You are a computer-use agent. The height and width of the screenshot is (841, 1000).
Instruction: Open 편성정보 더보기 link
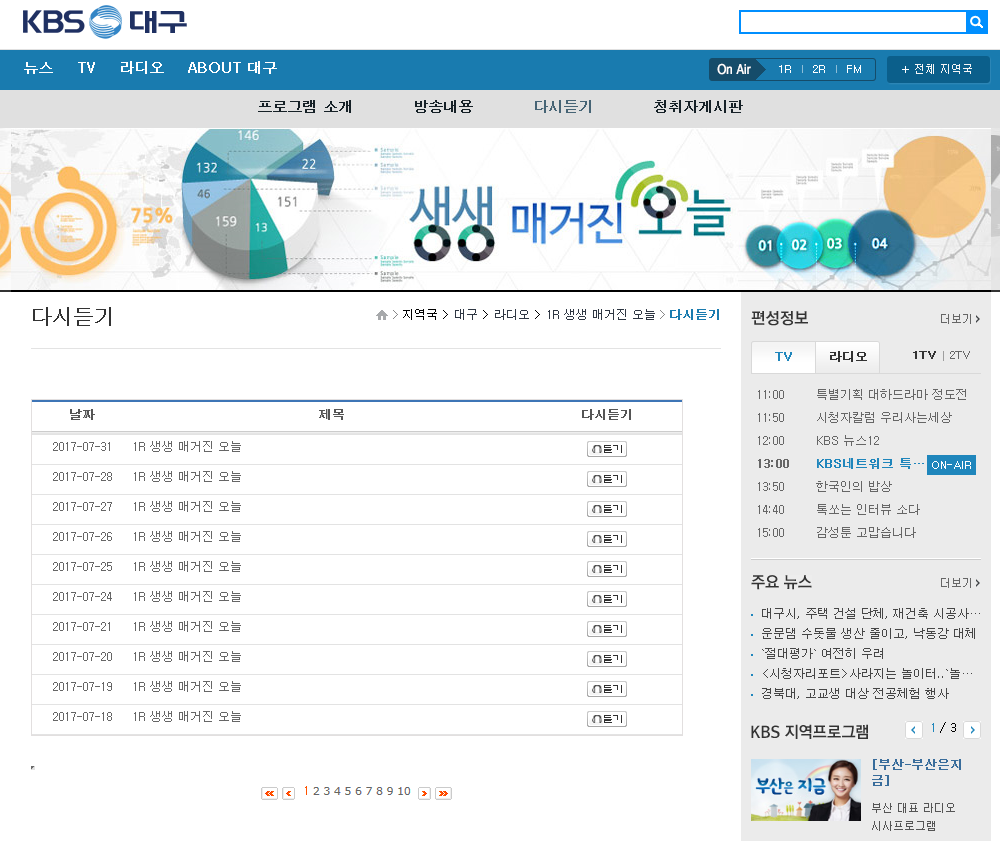pos(960,319)
